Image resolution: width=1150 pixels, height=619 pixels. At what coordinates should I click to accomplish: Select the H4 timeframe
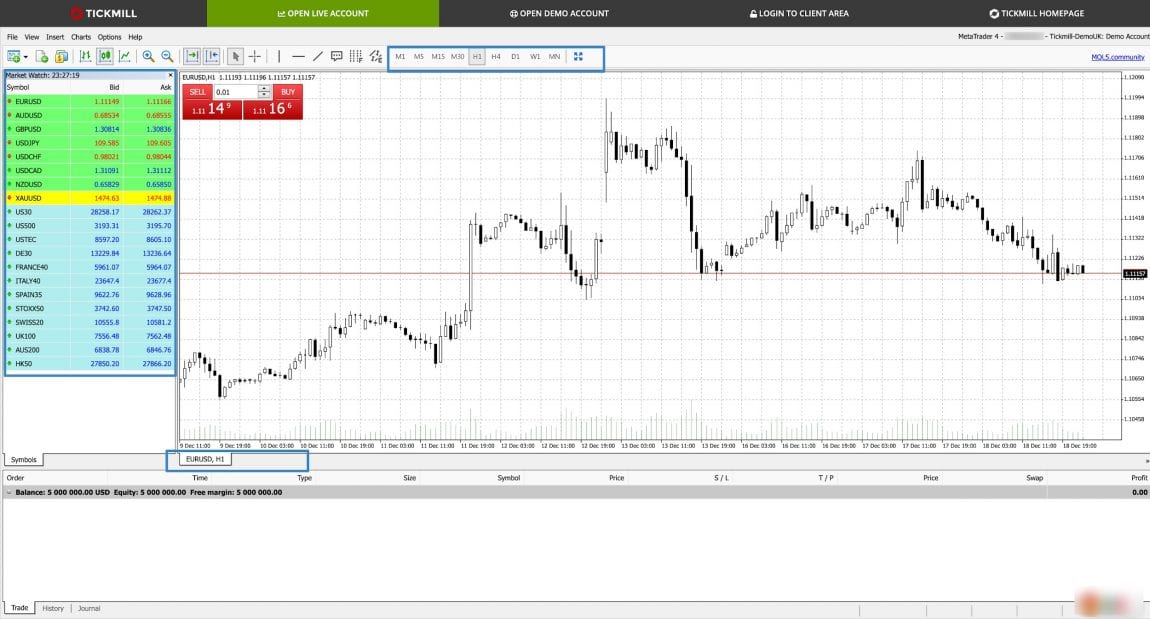tap(496, 57)
